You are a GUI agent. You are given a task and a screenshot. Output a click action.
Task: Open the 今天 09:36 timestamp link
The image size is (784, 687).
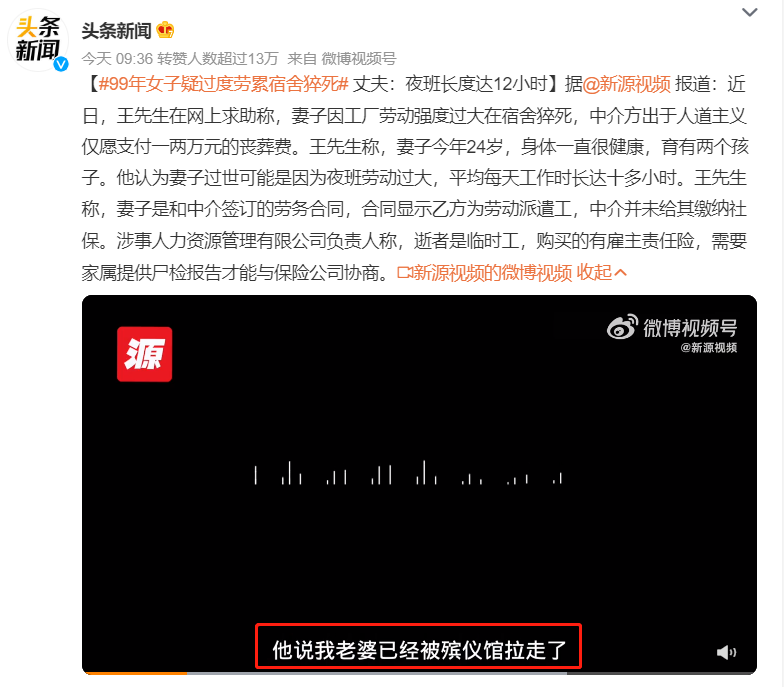pyautogui.click(x=117, y=59)
